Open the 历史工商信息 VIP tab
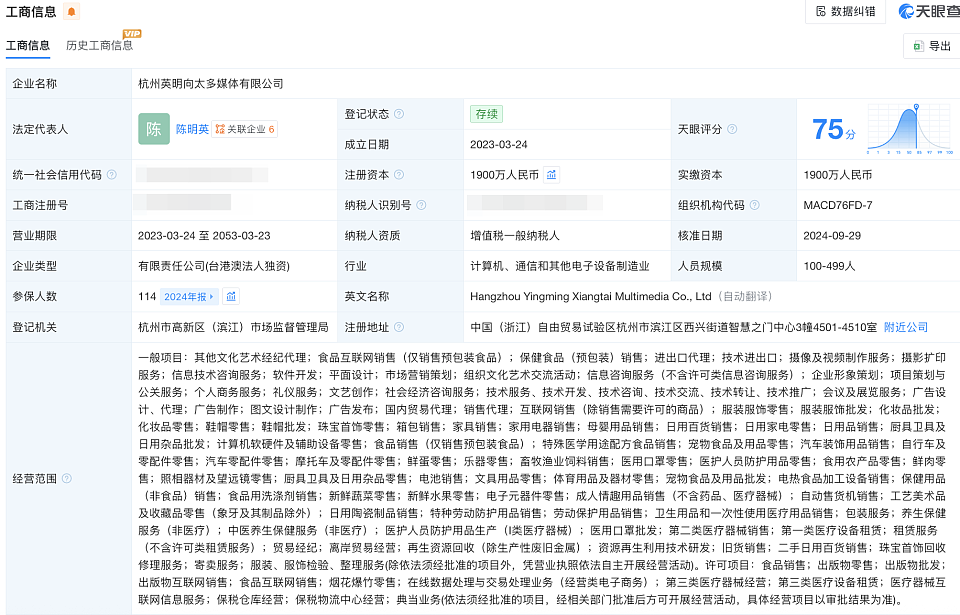Viewport: 960px width, 615px height. point(99,45)
